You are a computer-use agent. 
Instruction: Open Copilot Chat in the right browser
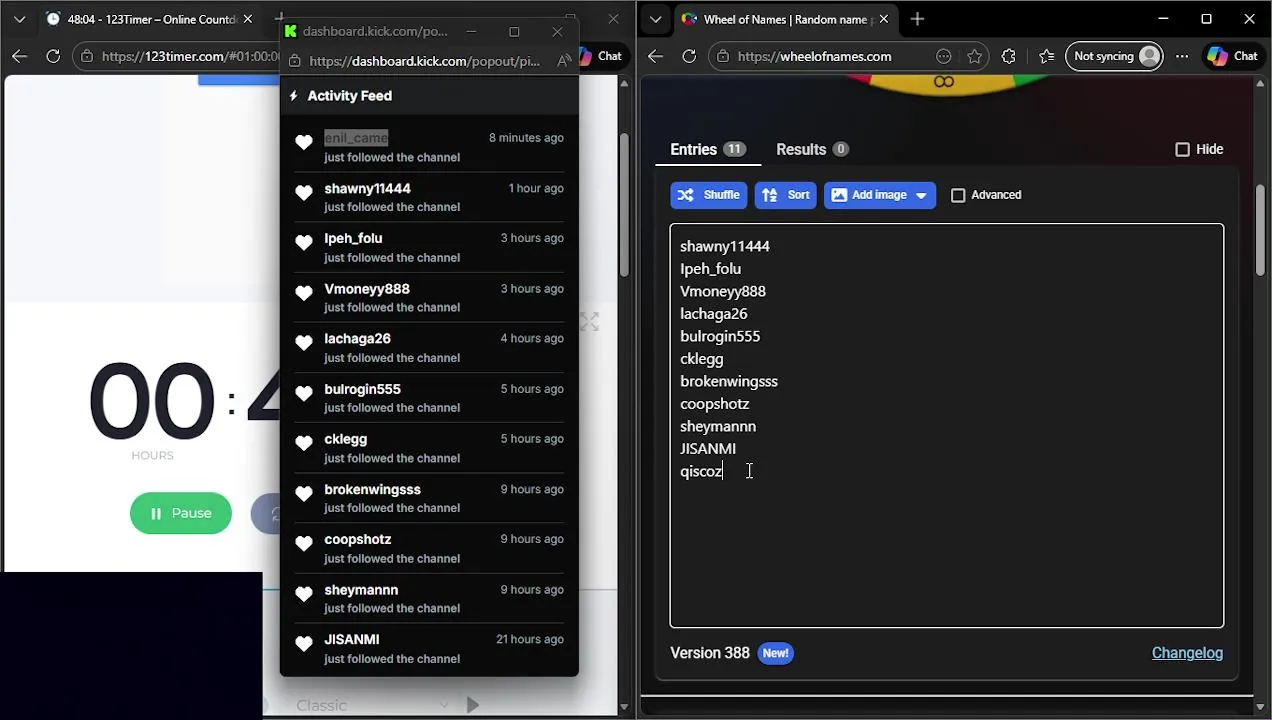click(x=1232, y=56)
